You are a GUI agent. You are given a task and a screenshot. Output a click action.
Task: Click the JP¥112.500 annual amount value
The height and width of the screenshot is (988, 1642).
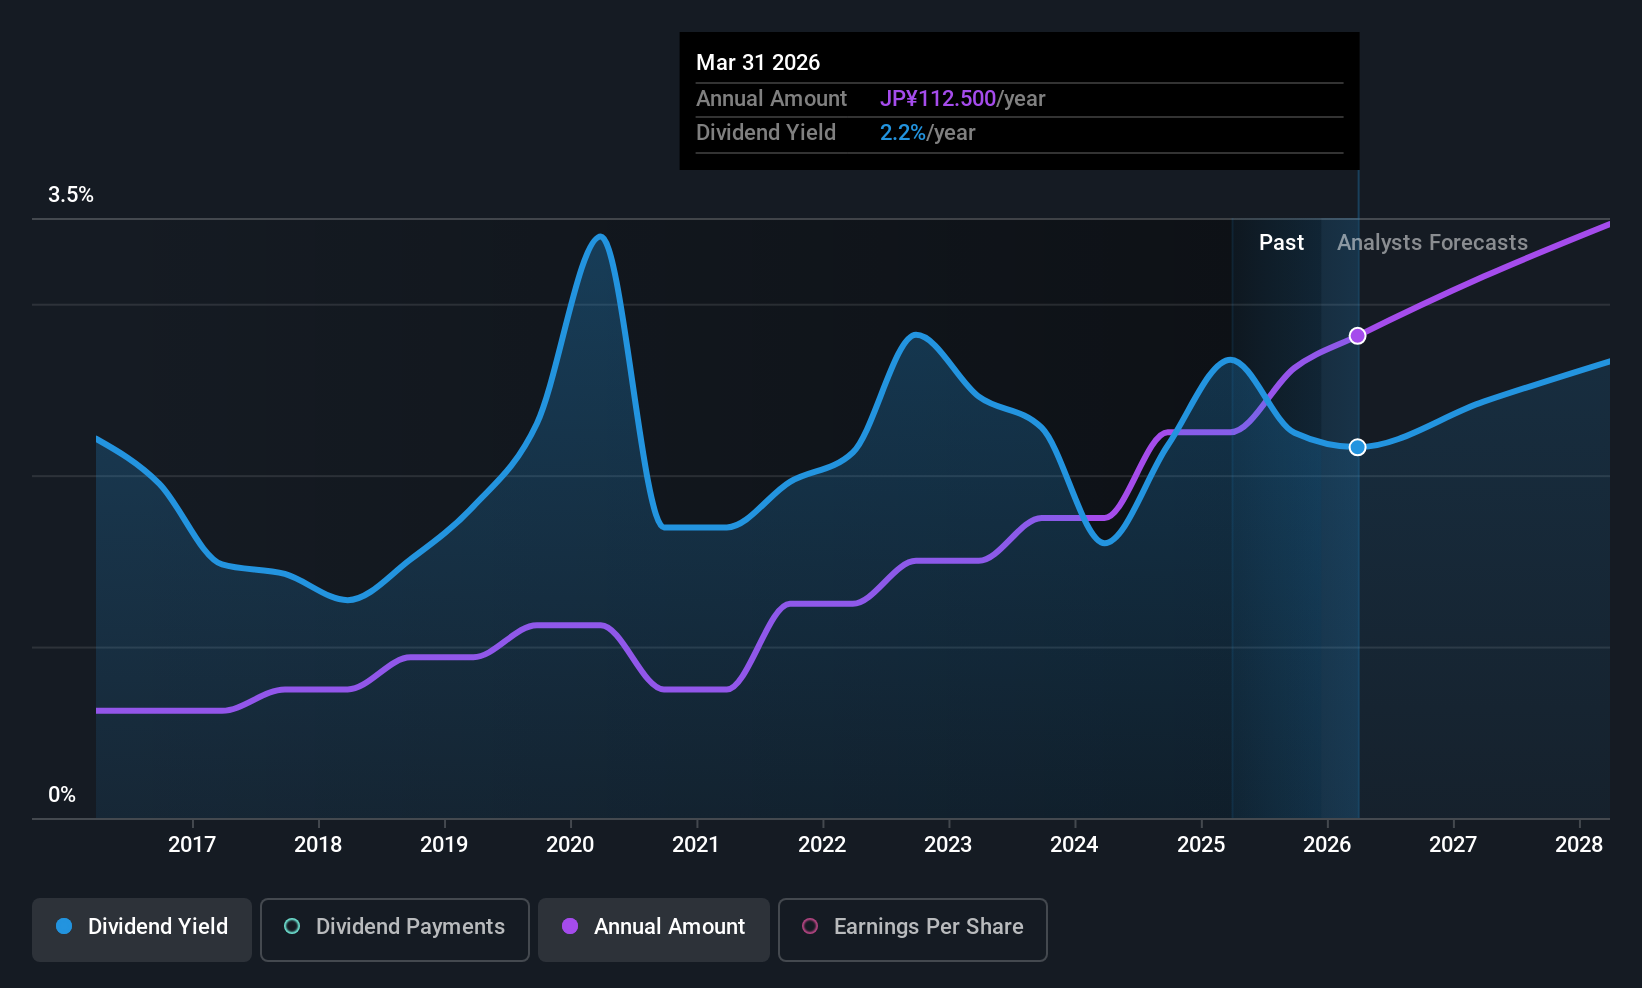coord(938,98)
